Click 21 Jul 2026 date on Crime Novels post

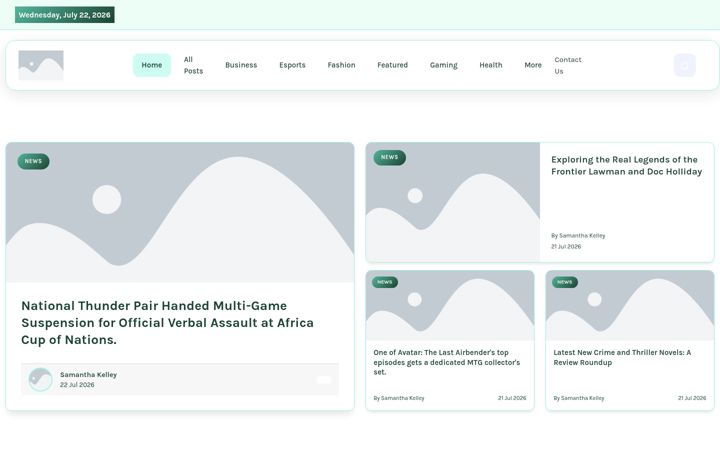692,398
